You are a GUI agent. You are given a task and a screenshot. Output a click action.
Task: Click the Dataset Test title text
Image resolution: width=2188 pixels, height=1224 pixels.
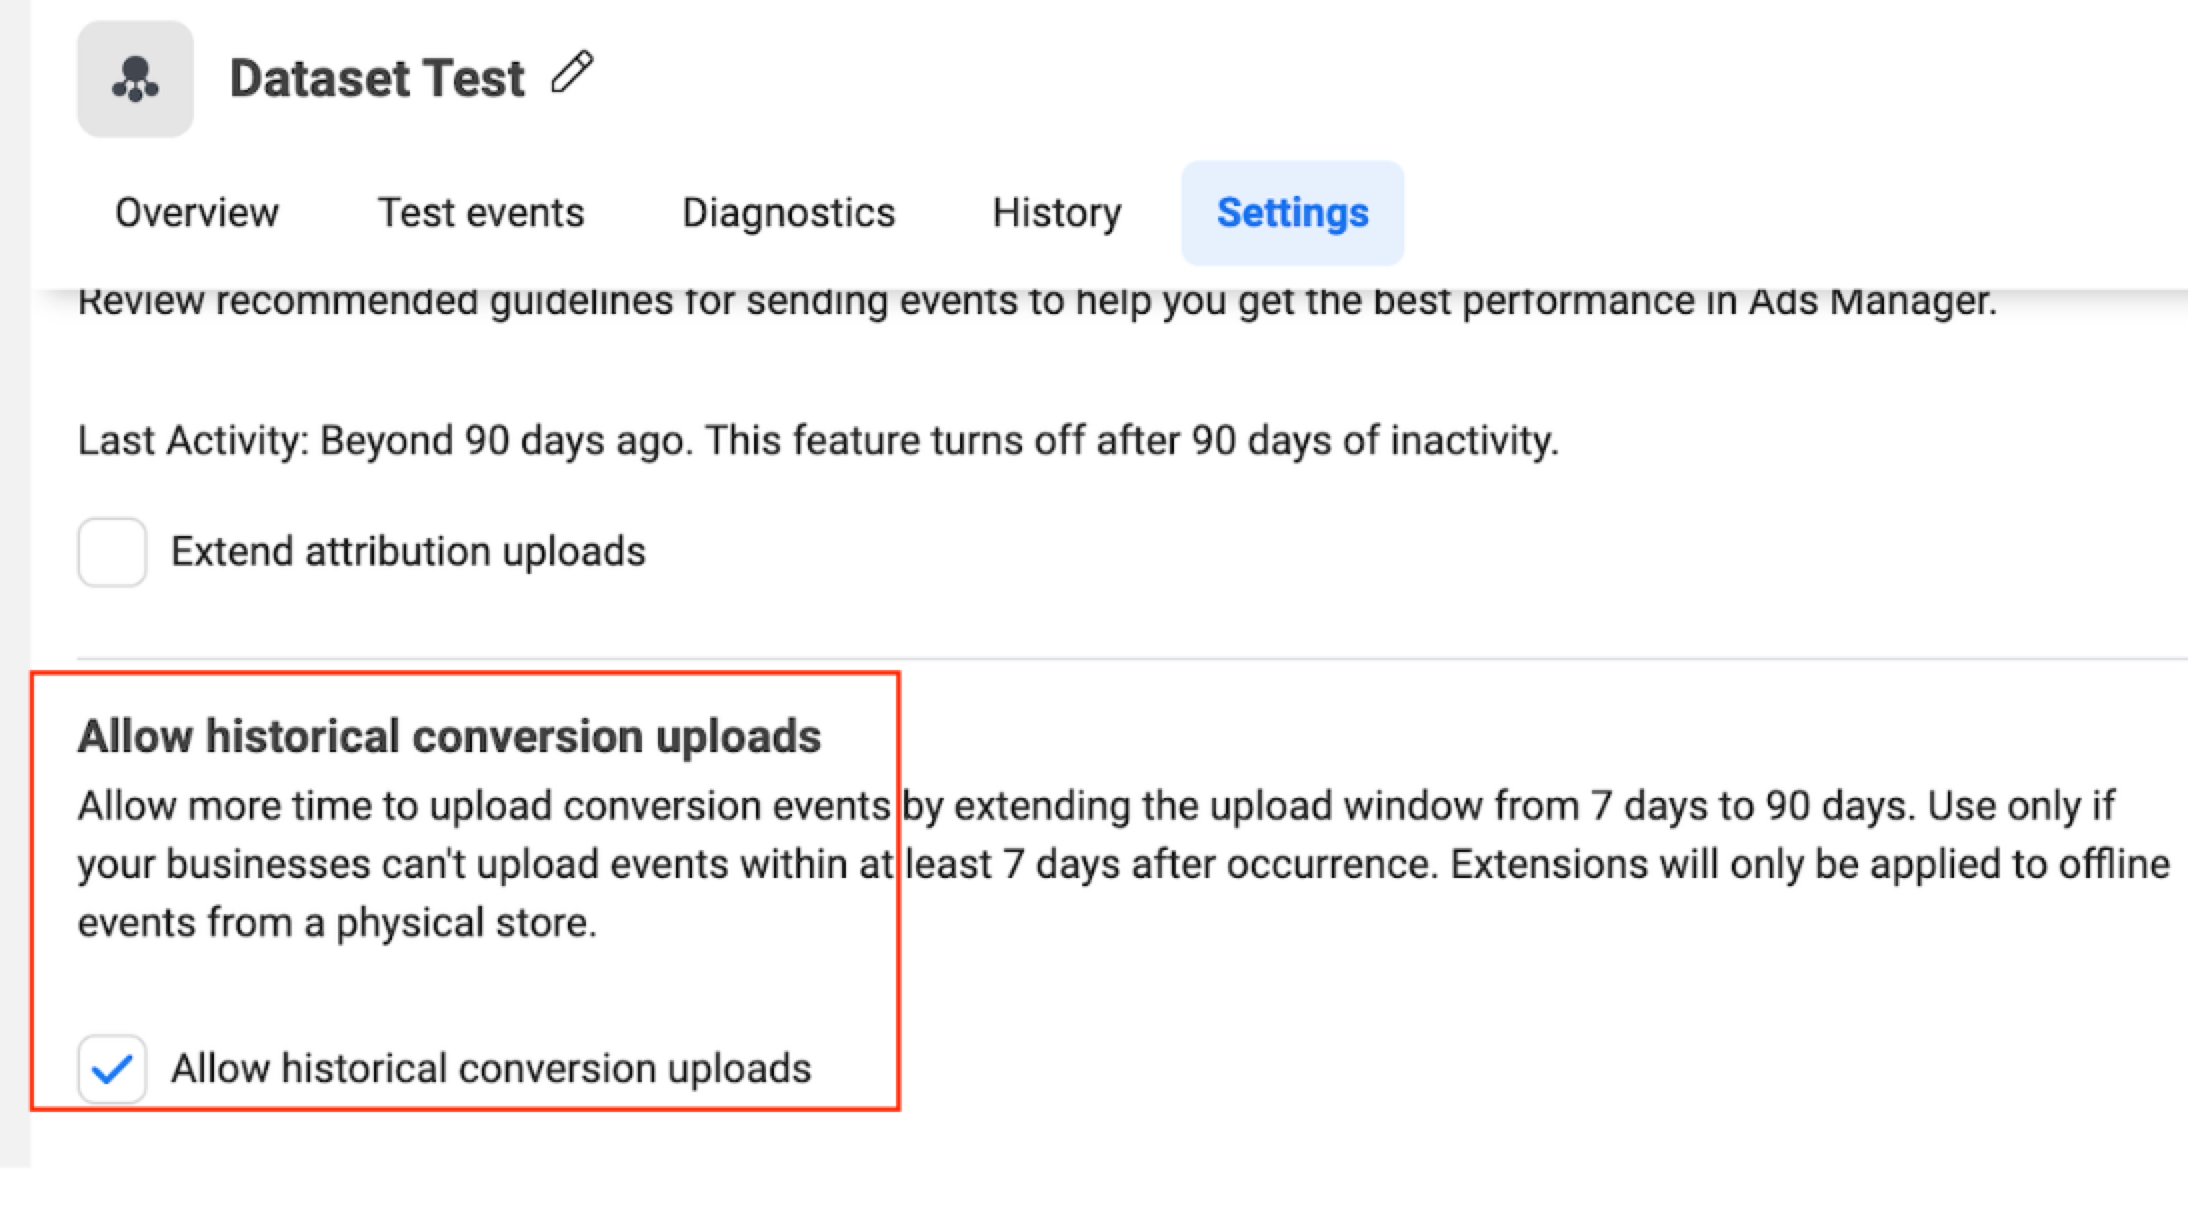377,78
